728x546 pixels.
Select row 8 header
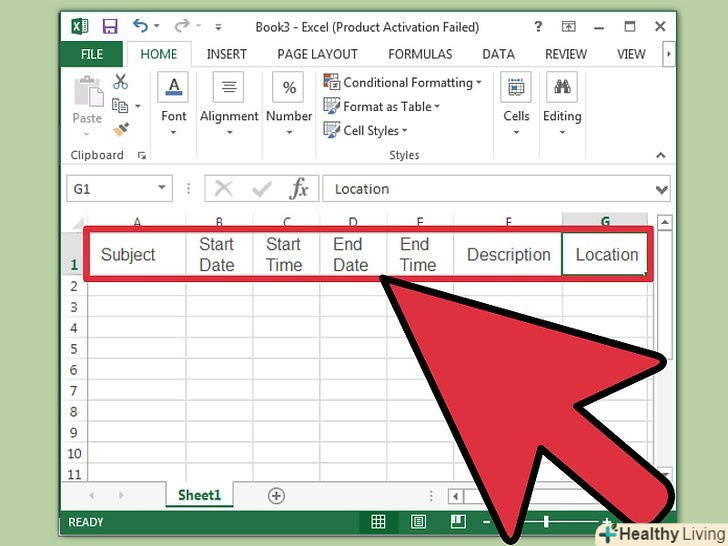coord(74,411)
